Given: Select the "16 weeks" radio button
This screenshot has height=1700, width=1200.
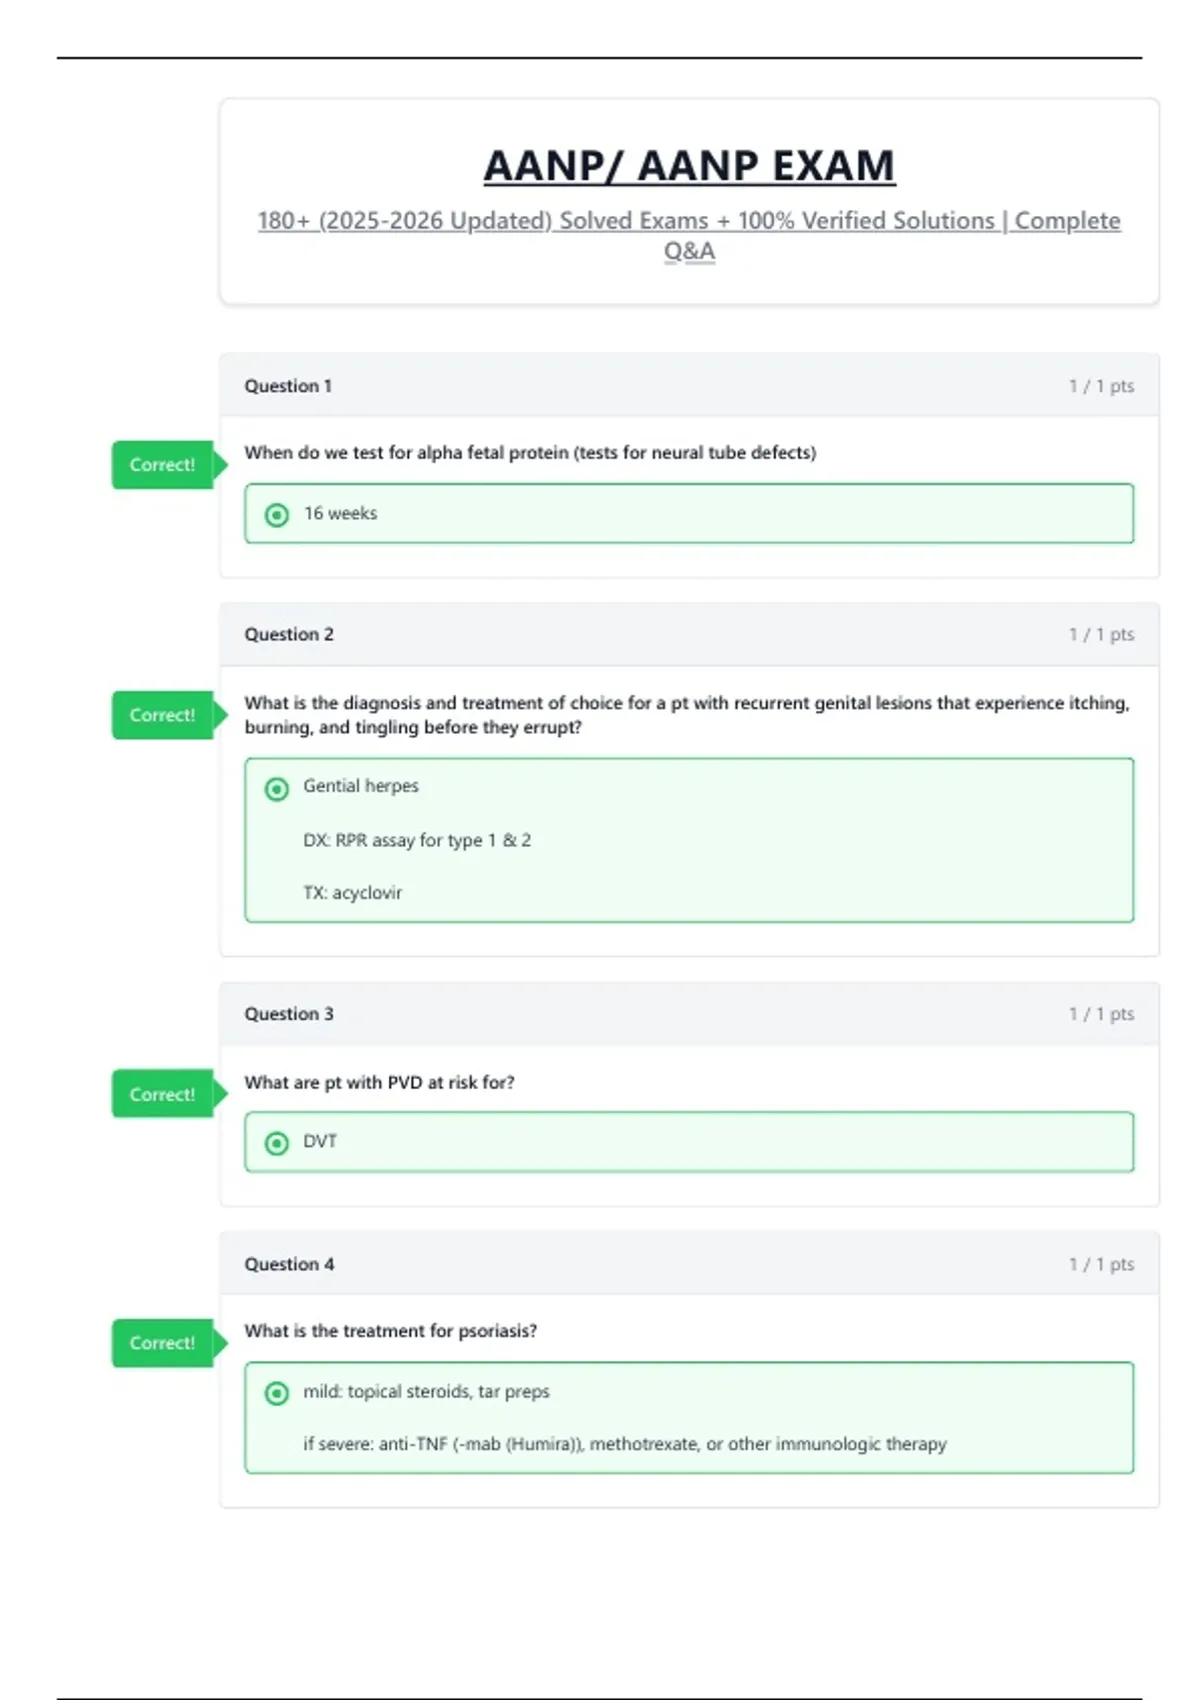Looking at the screenshot, I should (277, 515).
